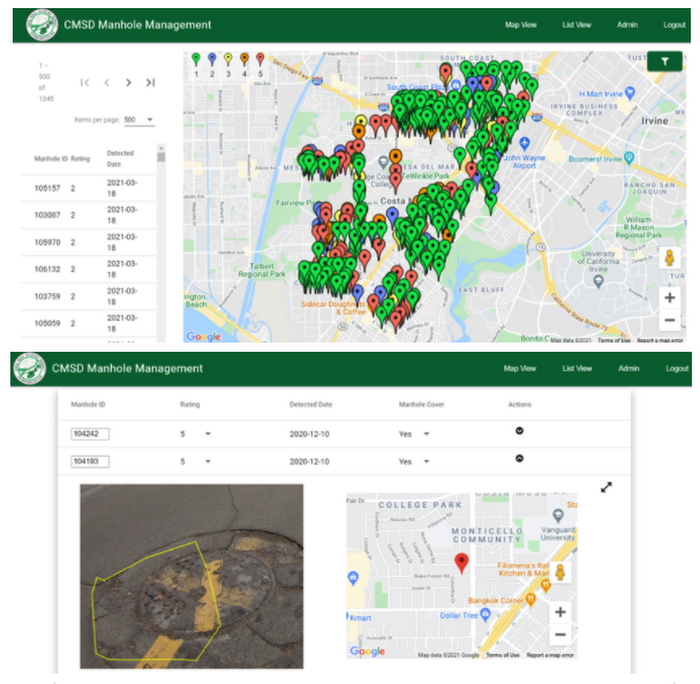
Task: Select manhole row 105970
Action: [89, 242]
